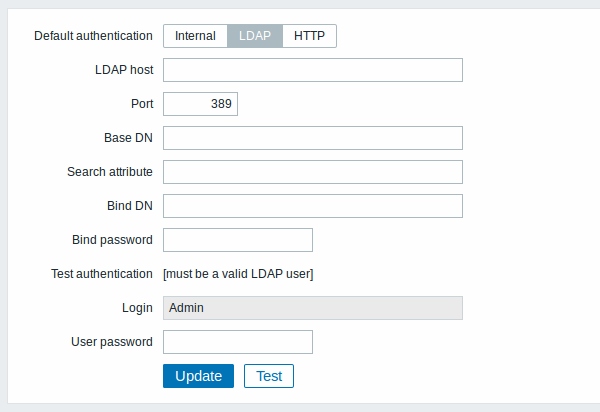The image size is (600, 412).
Task: Click into the Port field showing 389
Action: coord(200,104)
